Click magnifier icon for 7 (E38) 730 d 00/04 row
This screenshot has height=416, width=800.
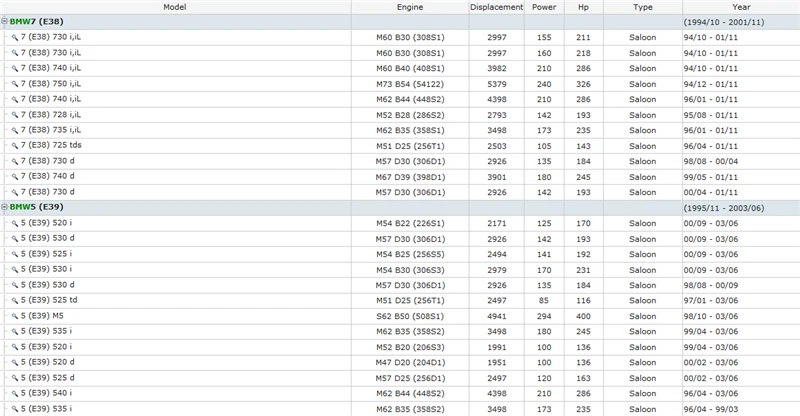click(15, 192)
